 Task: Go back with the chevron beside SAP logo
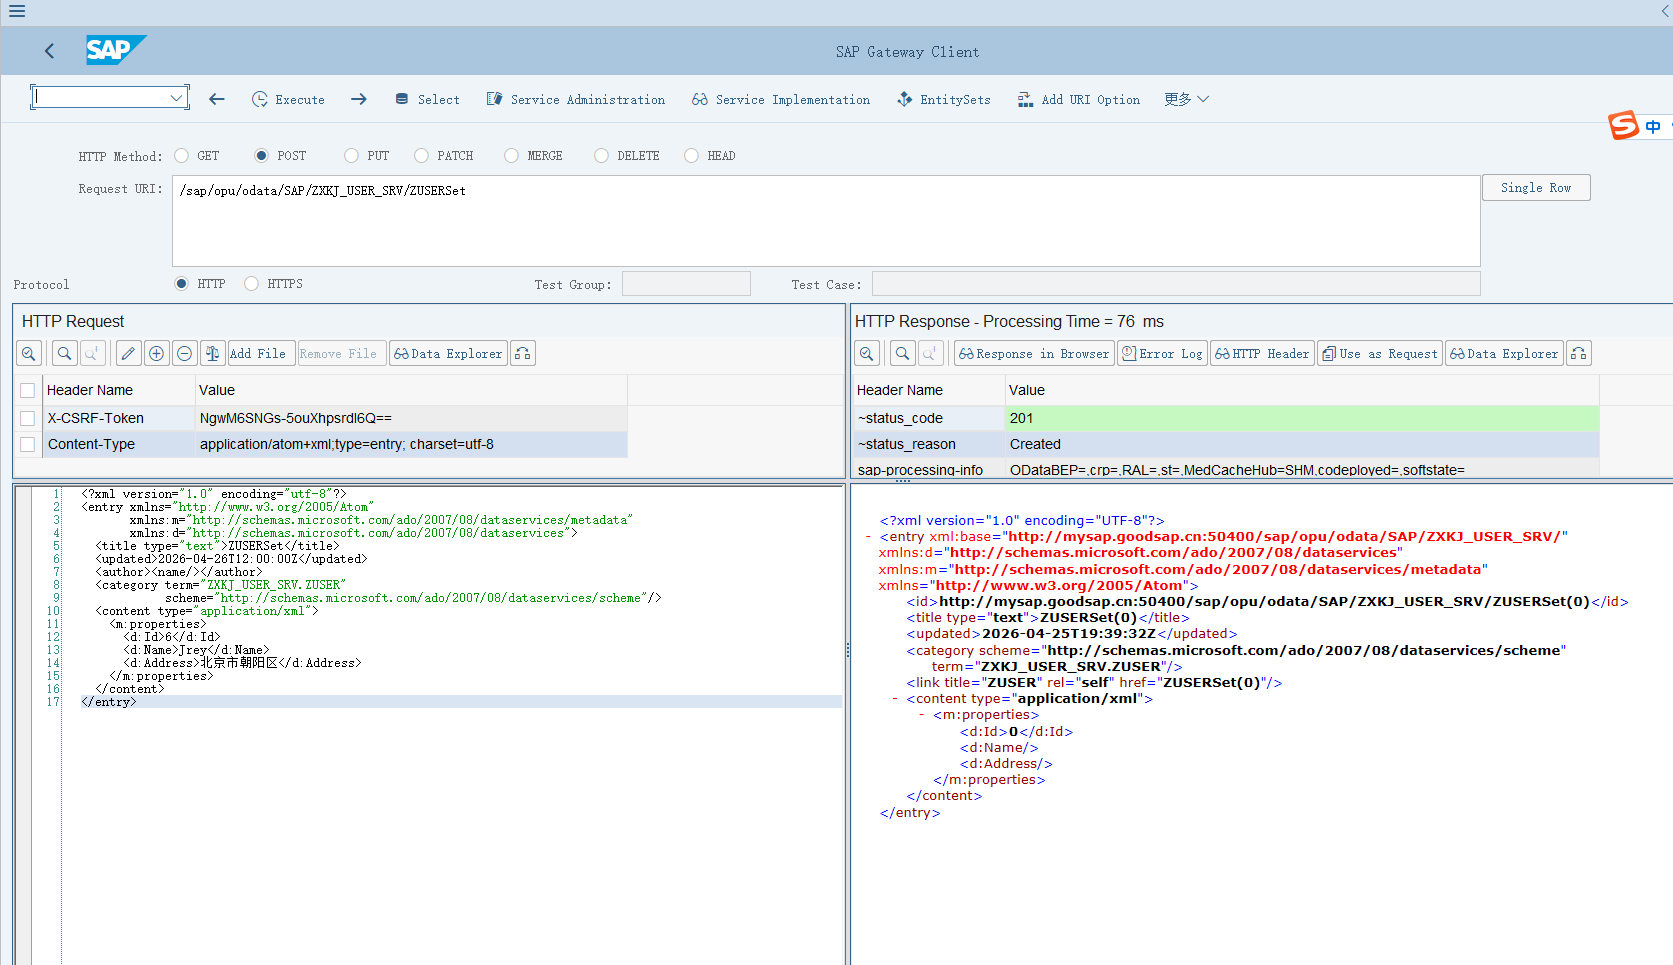(x=49, y=51)
